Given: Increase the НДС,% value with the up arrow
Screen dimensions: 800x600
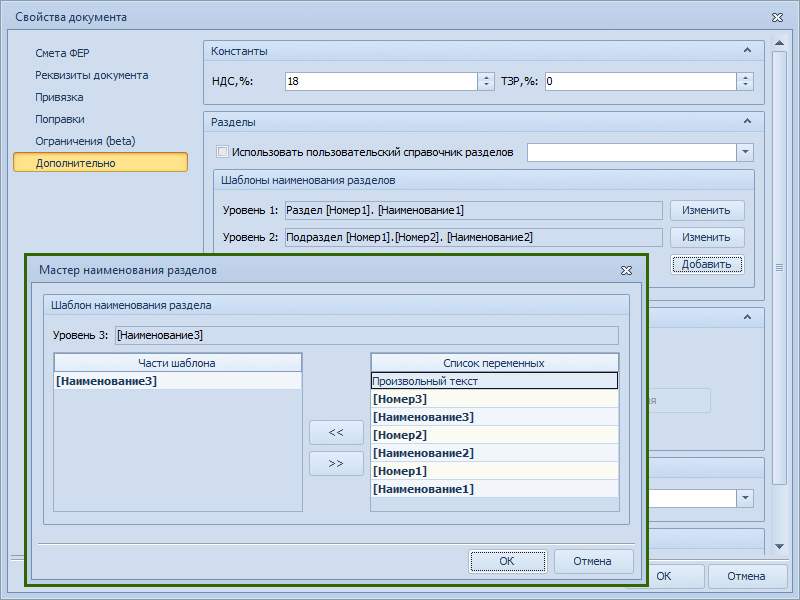Looking at the screenshot, I should click(x=486, y=77).
